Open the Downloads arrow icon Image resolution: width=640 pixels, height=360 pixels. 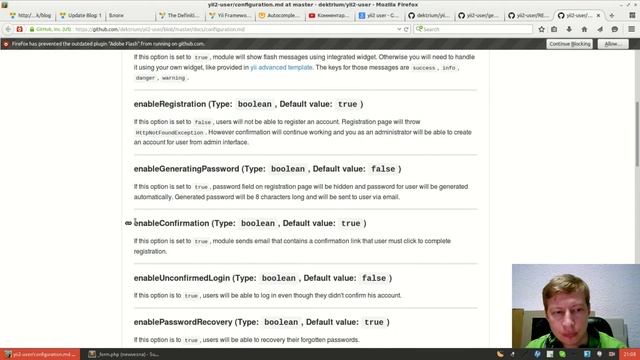(x=569, y=29)
